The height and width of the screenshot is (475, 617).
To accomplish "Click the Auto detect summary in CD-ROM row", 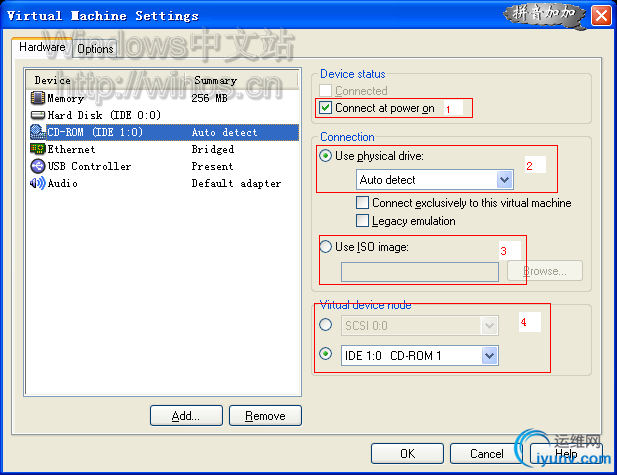I will pyautogui.click(x=224, y=132).
